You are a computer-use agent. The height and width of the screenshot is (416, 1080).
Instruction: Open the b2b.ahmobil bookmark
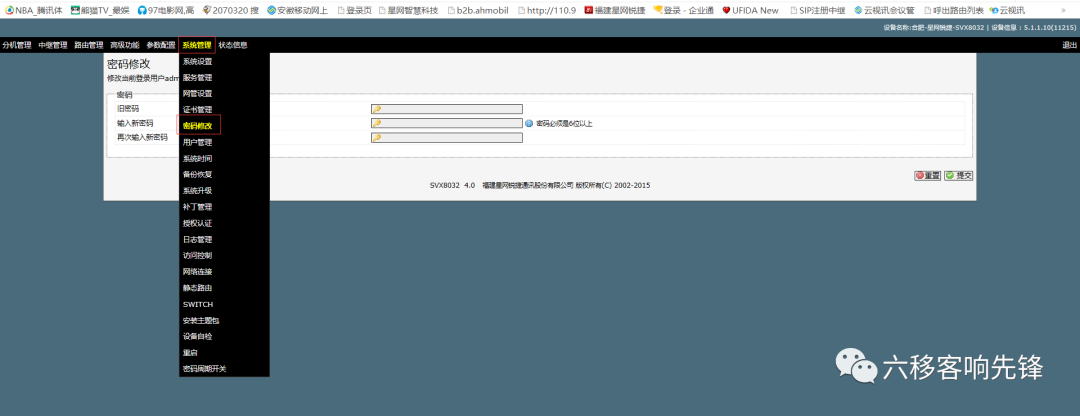tap(477, 10)
